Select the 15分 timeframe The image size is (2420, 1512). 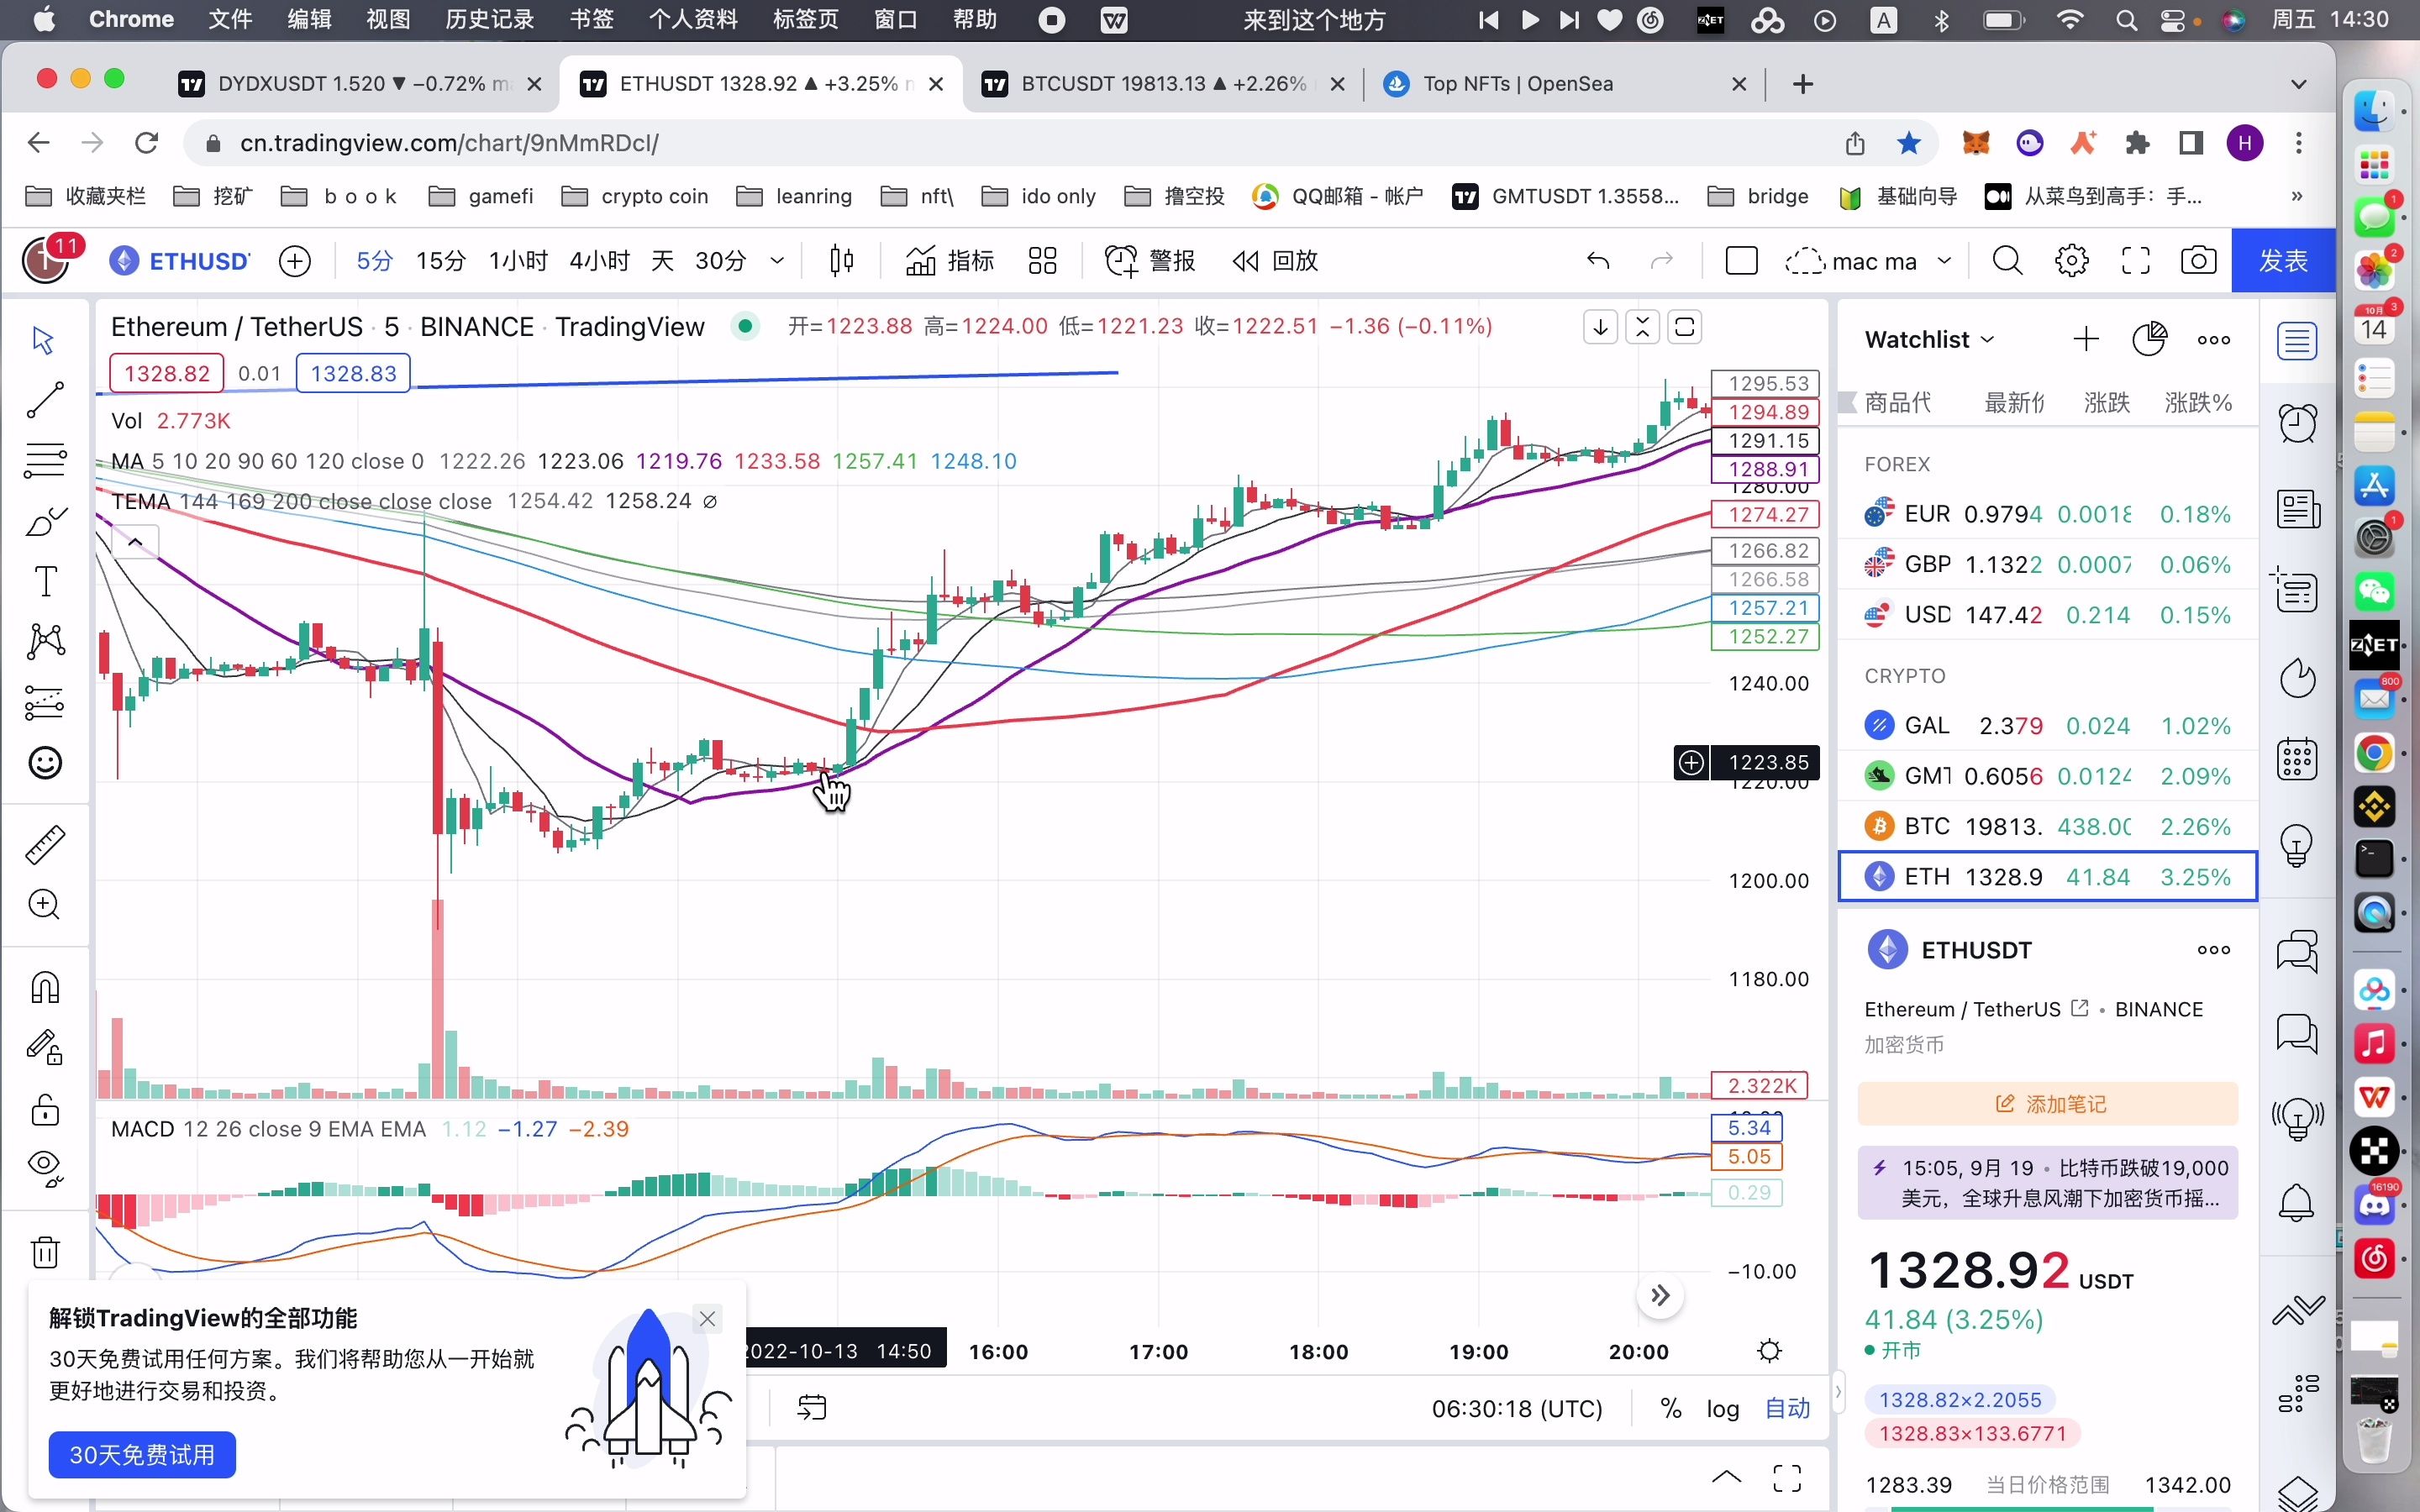(441, 261)
